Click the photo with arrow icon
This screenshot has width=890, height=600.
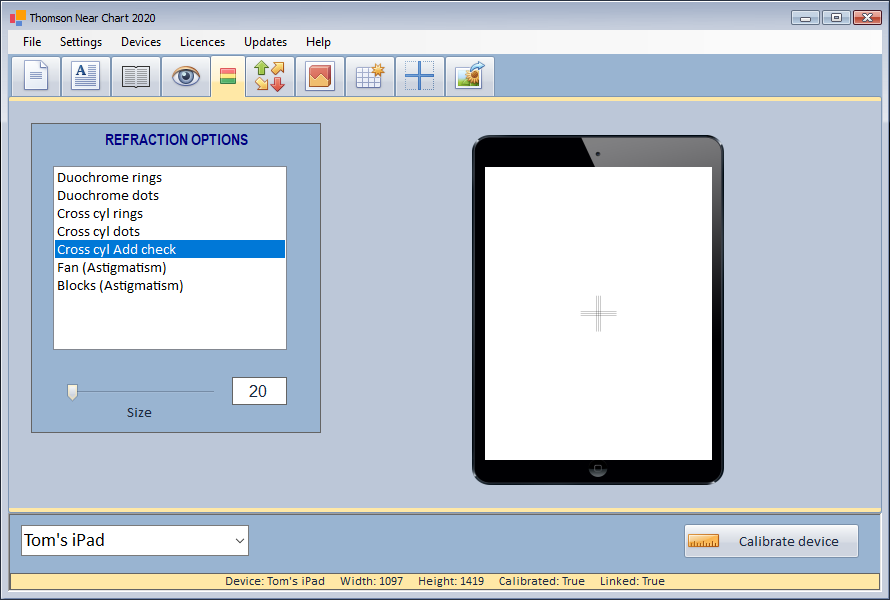click(469, 77)
